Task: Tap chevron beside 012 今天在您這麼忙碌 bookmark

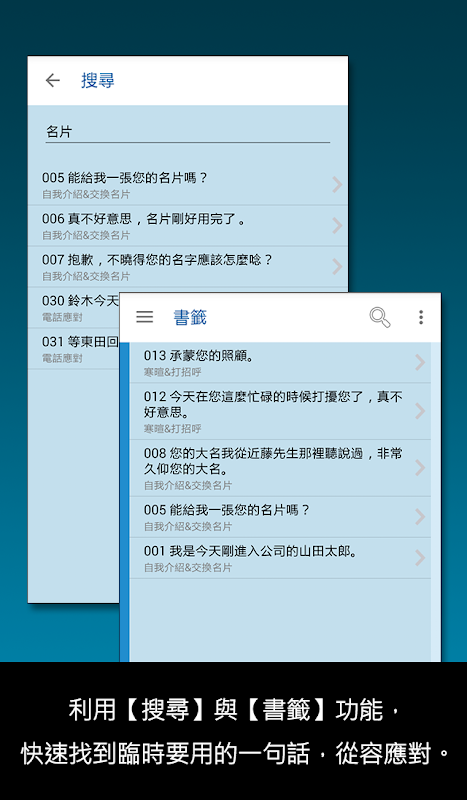Action: click(420, 411)
